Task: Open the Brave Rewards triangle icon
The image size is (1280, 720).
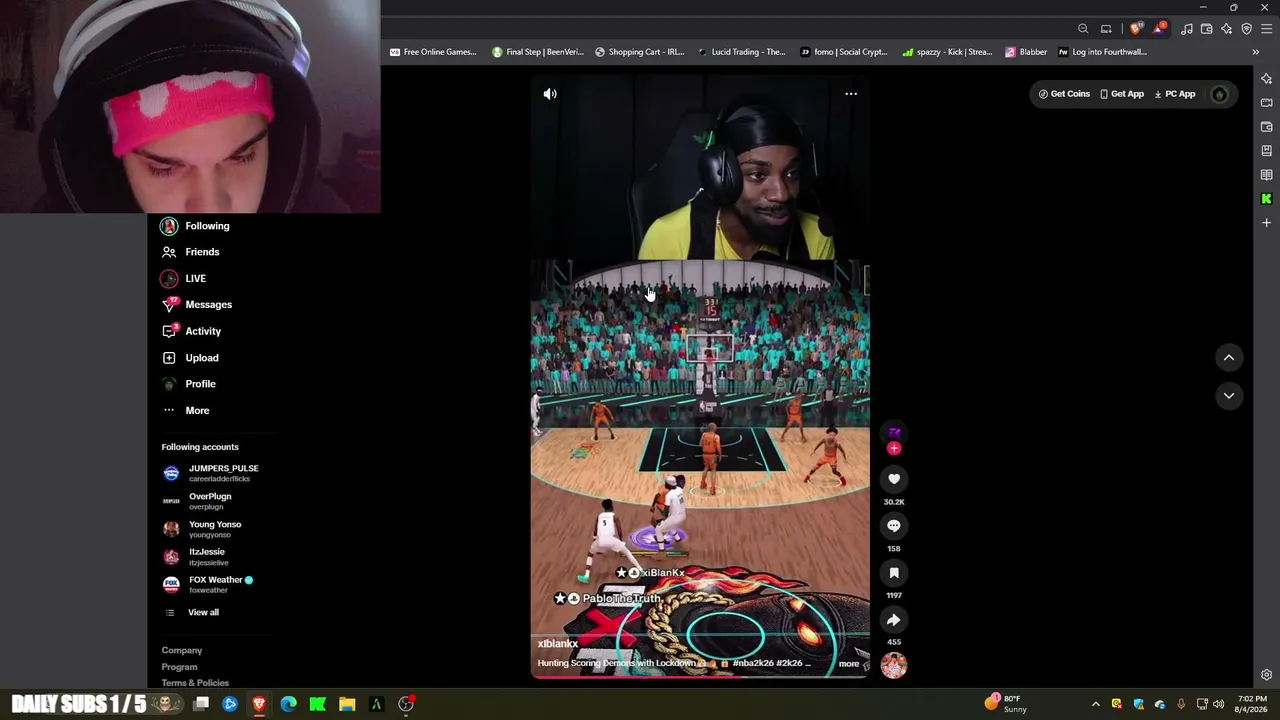Action: click(x=1158, y=29)
